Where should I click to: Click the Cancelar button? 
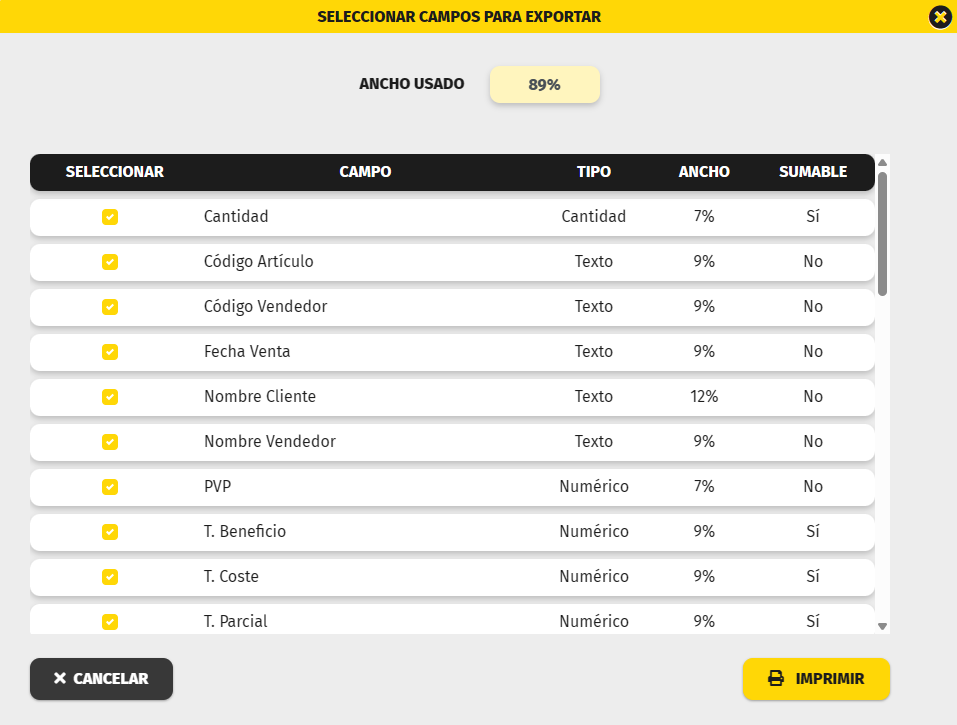tap(101, 679)
